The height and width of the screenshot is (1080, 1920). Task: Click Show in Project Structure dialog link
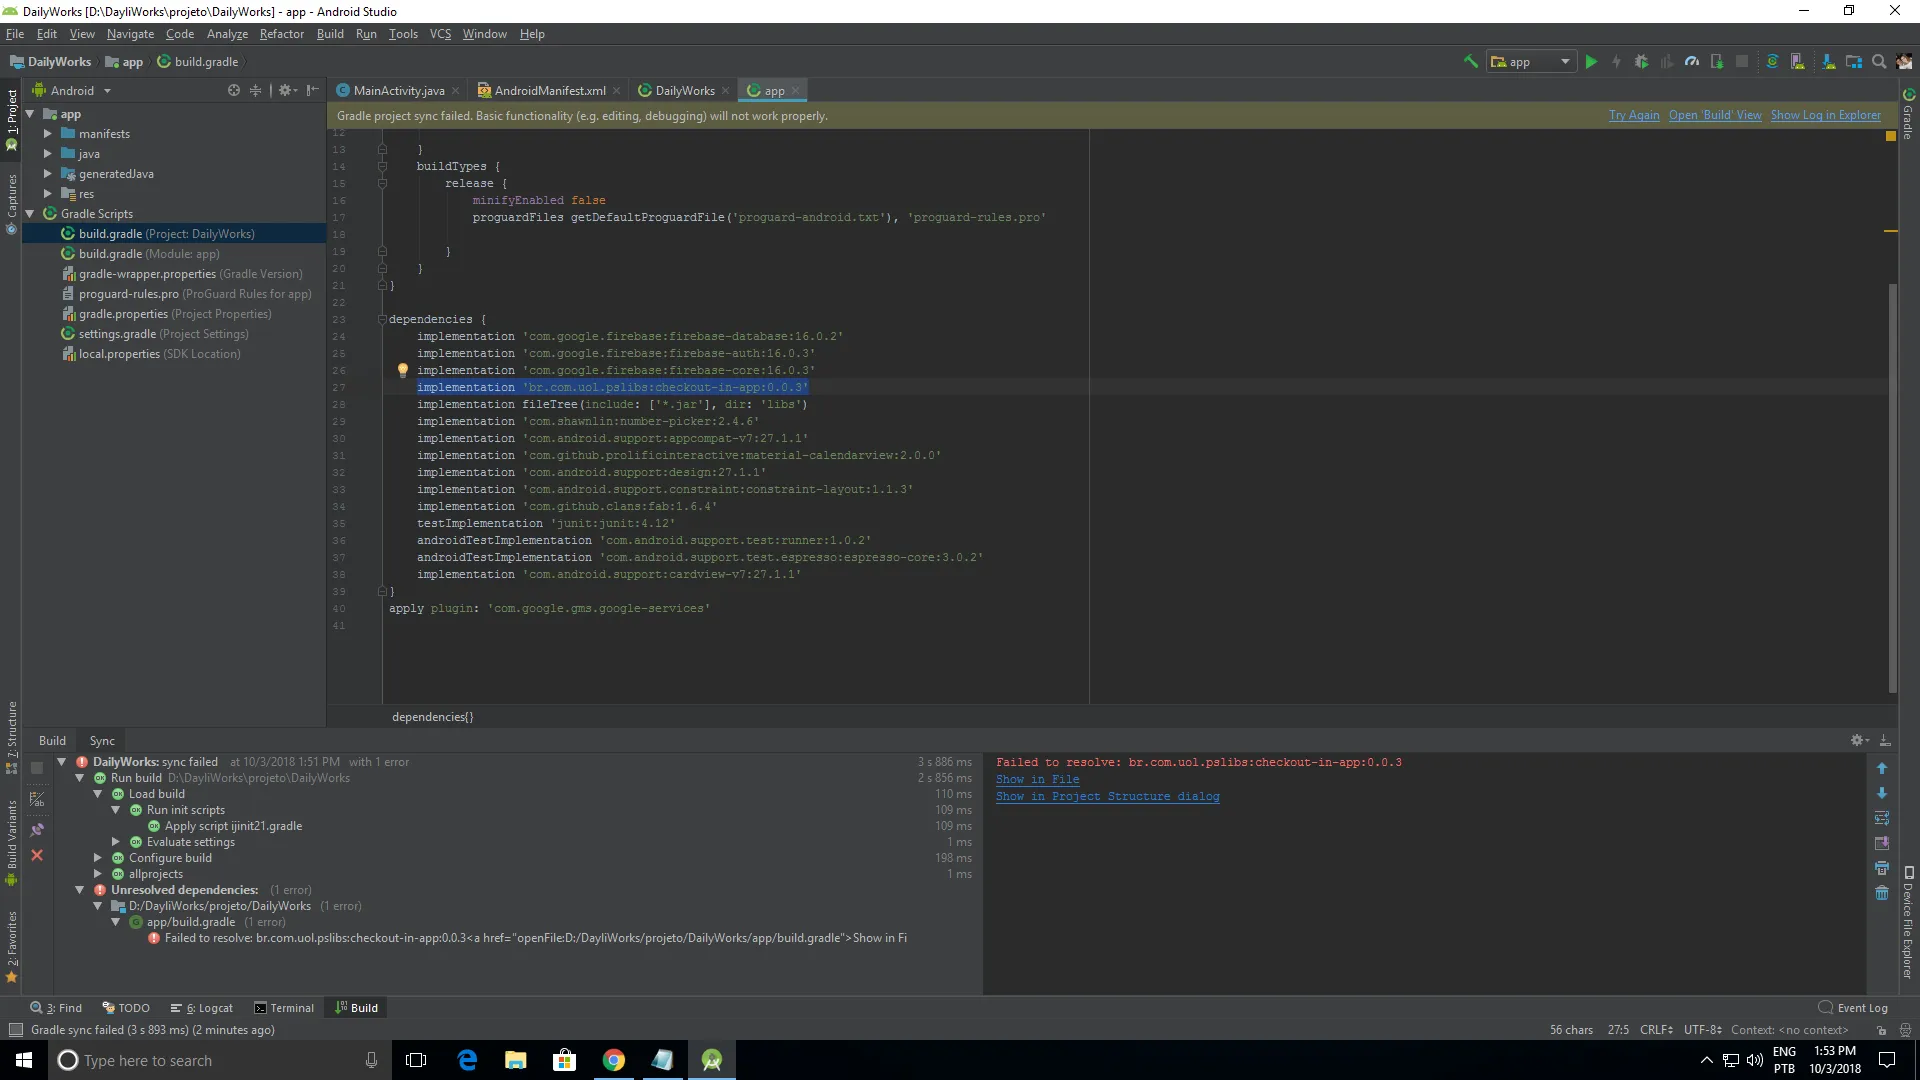1107,797
